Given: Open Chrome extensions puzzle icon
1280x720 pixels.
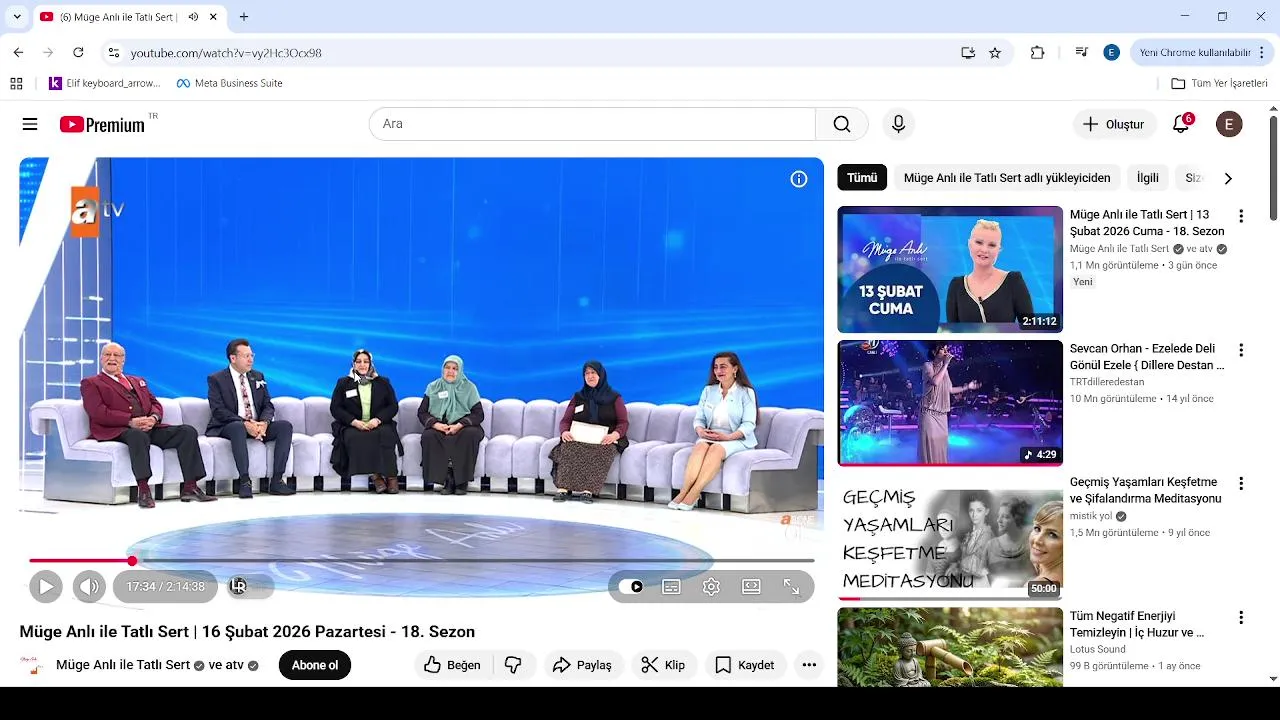Looking at the screenshot, I should pos(1037,53).
